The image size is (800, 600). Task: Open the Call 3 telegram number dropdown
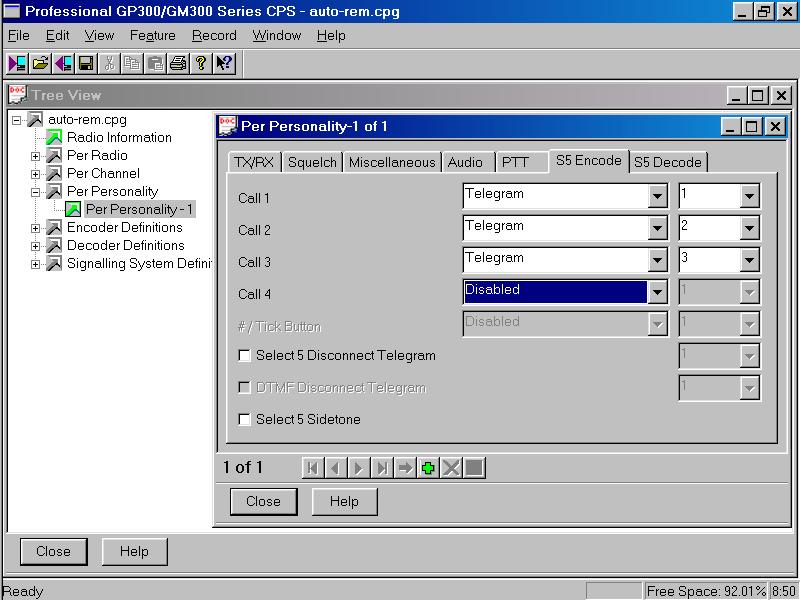tap(749, 261)
